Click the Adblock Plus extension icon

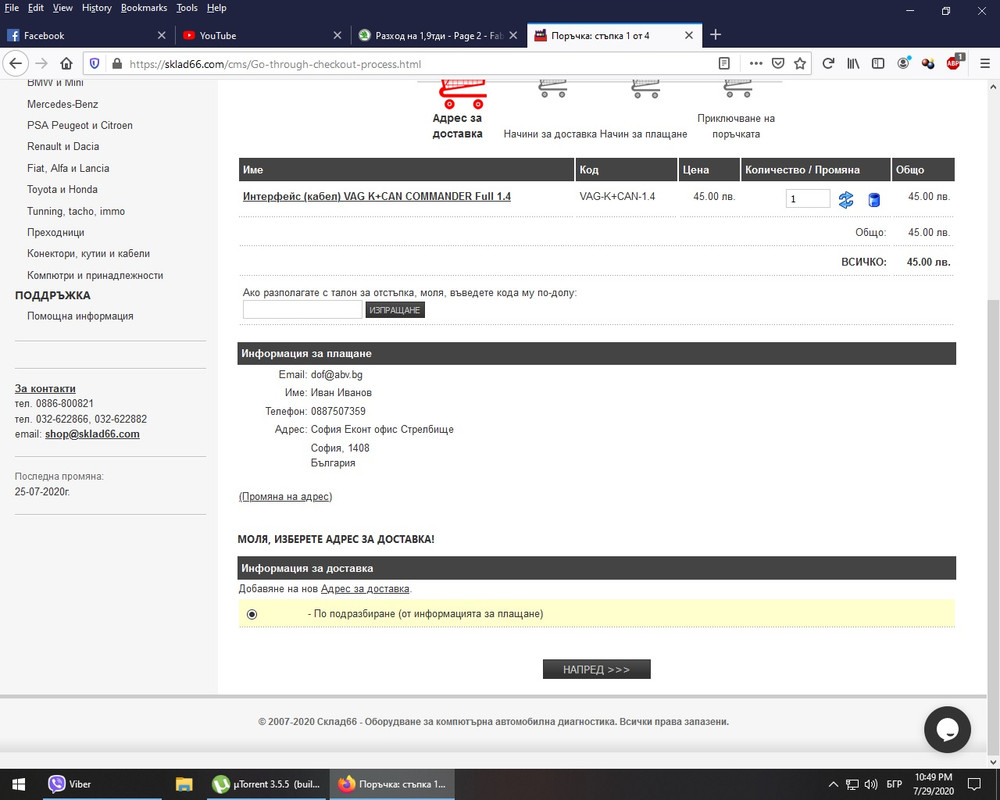tap(954, 63)
